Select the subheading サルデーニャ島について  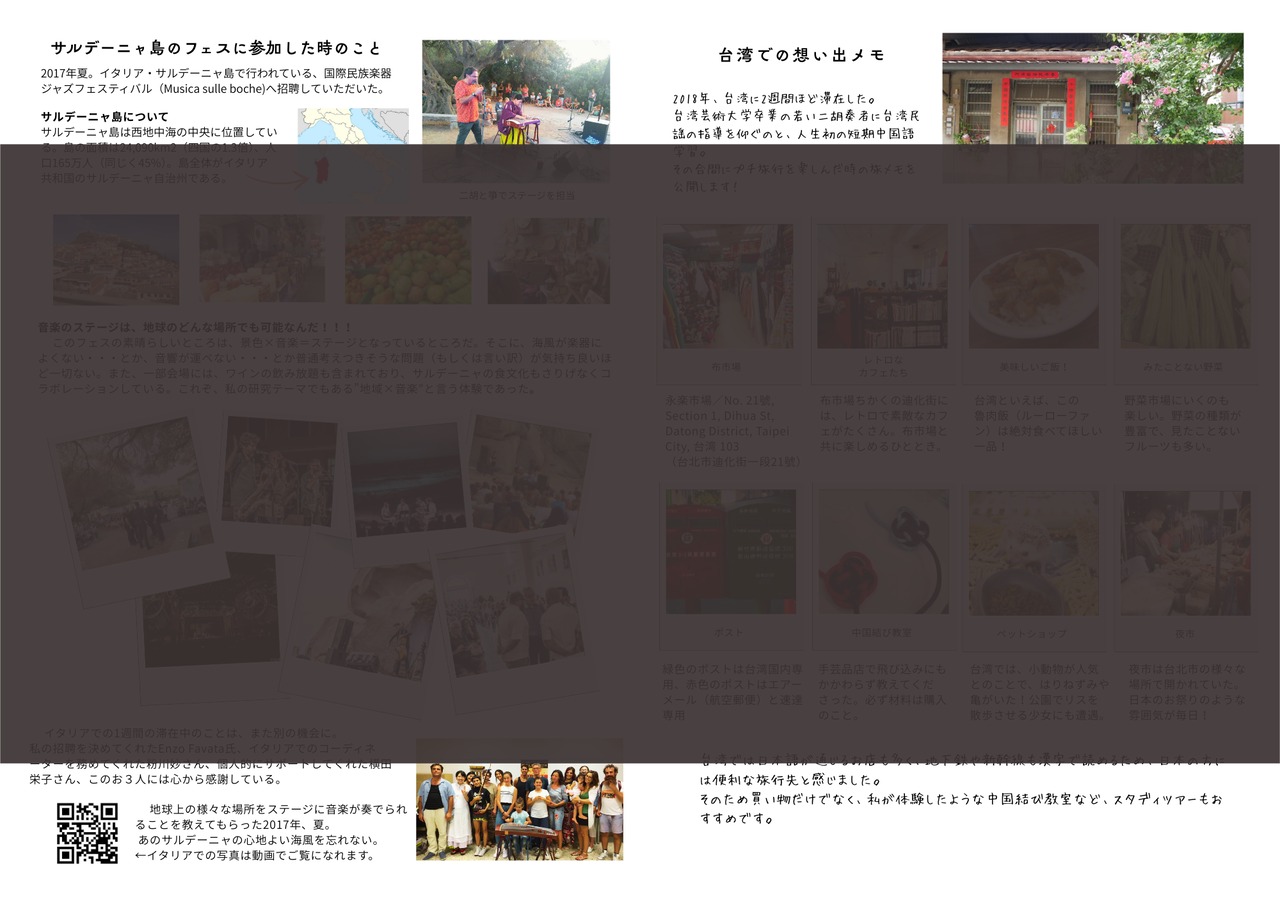click(x=105, y=116)
